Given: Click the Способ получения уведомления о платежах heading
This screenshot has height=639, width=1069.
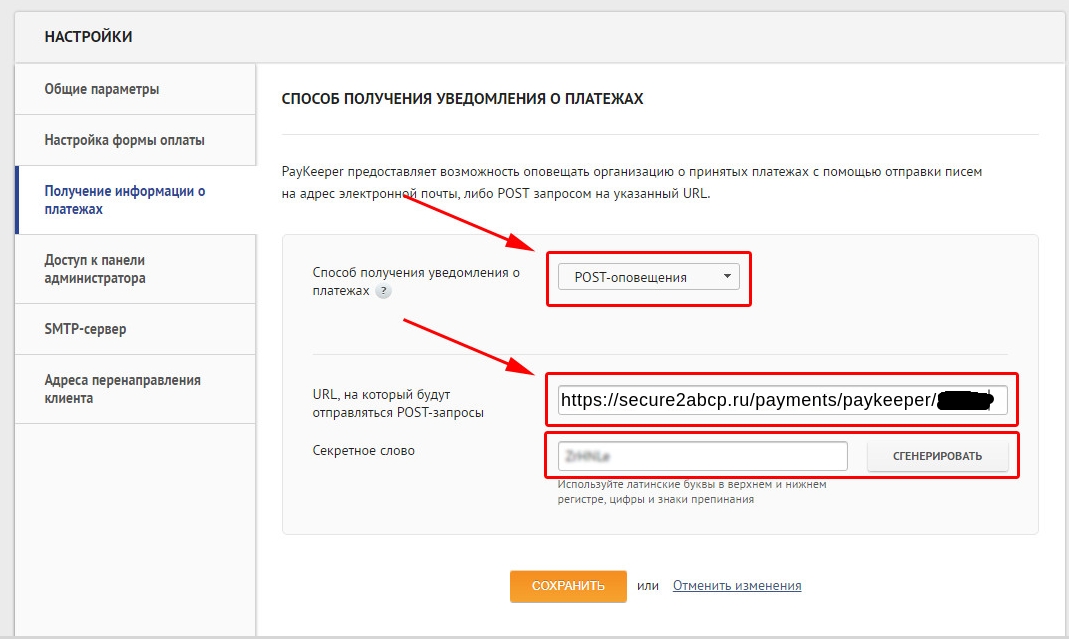Looking at the screenshot, I should click(462, 99).
